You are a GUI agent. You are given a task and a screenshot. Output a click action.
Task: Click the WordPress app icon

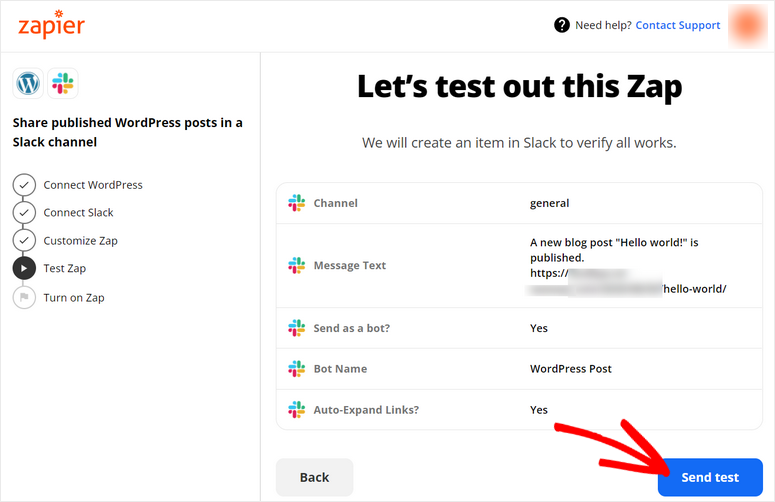click(28, 83)
